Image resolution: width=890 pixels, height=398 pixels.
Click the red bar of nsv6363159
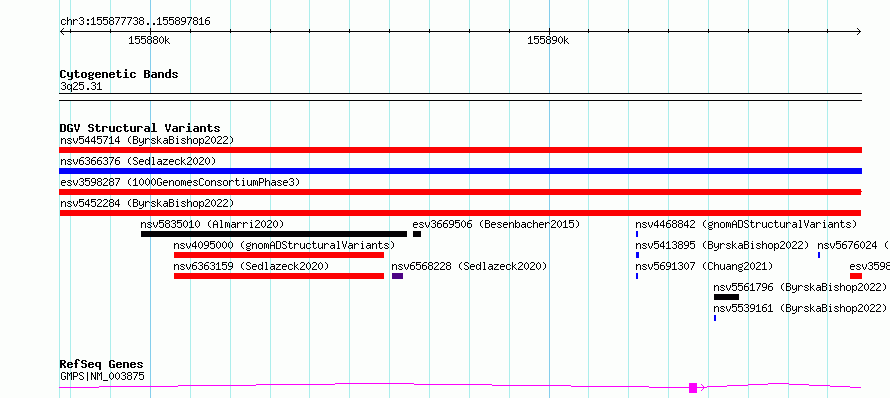coord(279,276)
